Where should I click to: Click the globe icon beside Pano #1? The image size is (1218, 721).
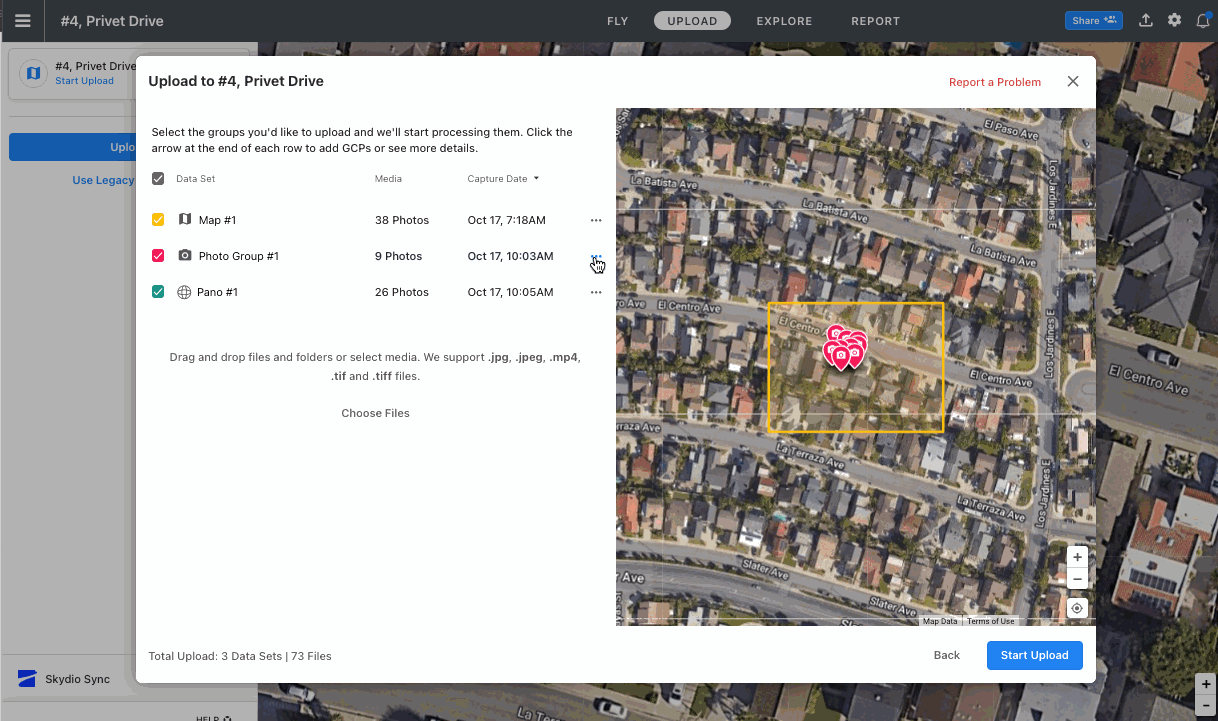184,291
